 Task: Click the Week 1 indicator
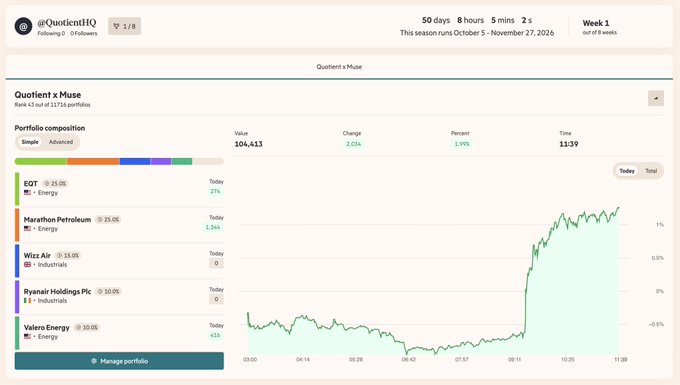click(596, 23)
